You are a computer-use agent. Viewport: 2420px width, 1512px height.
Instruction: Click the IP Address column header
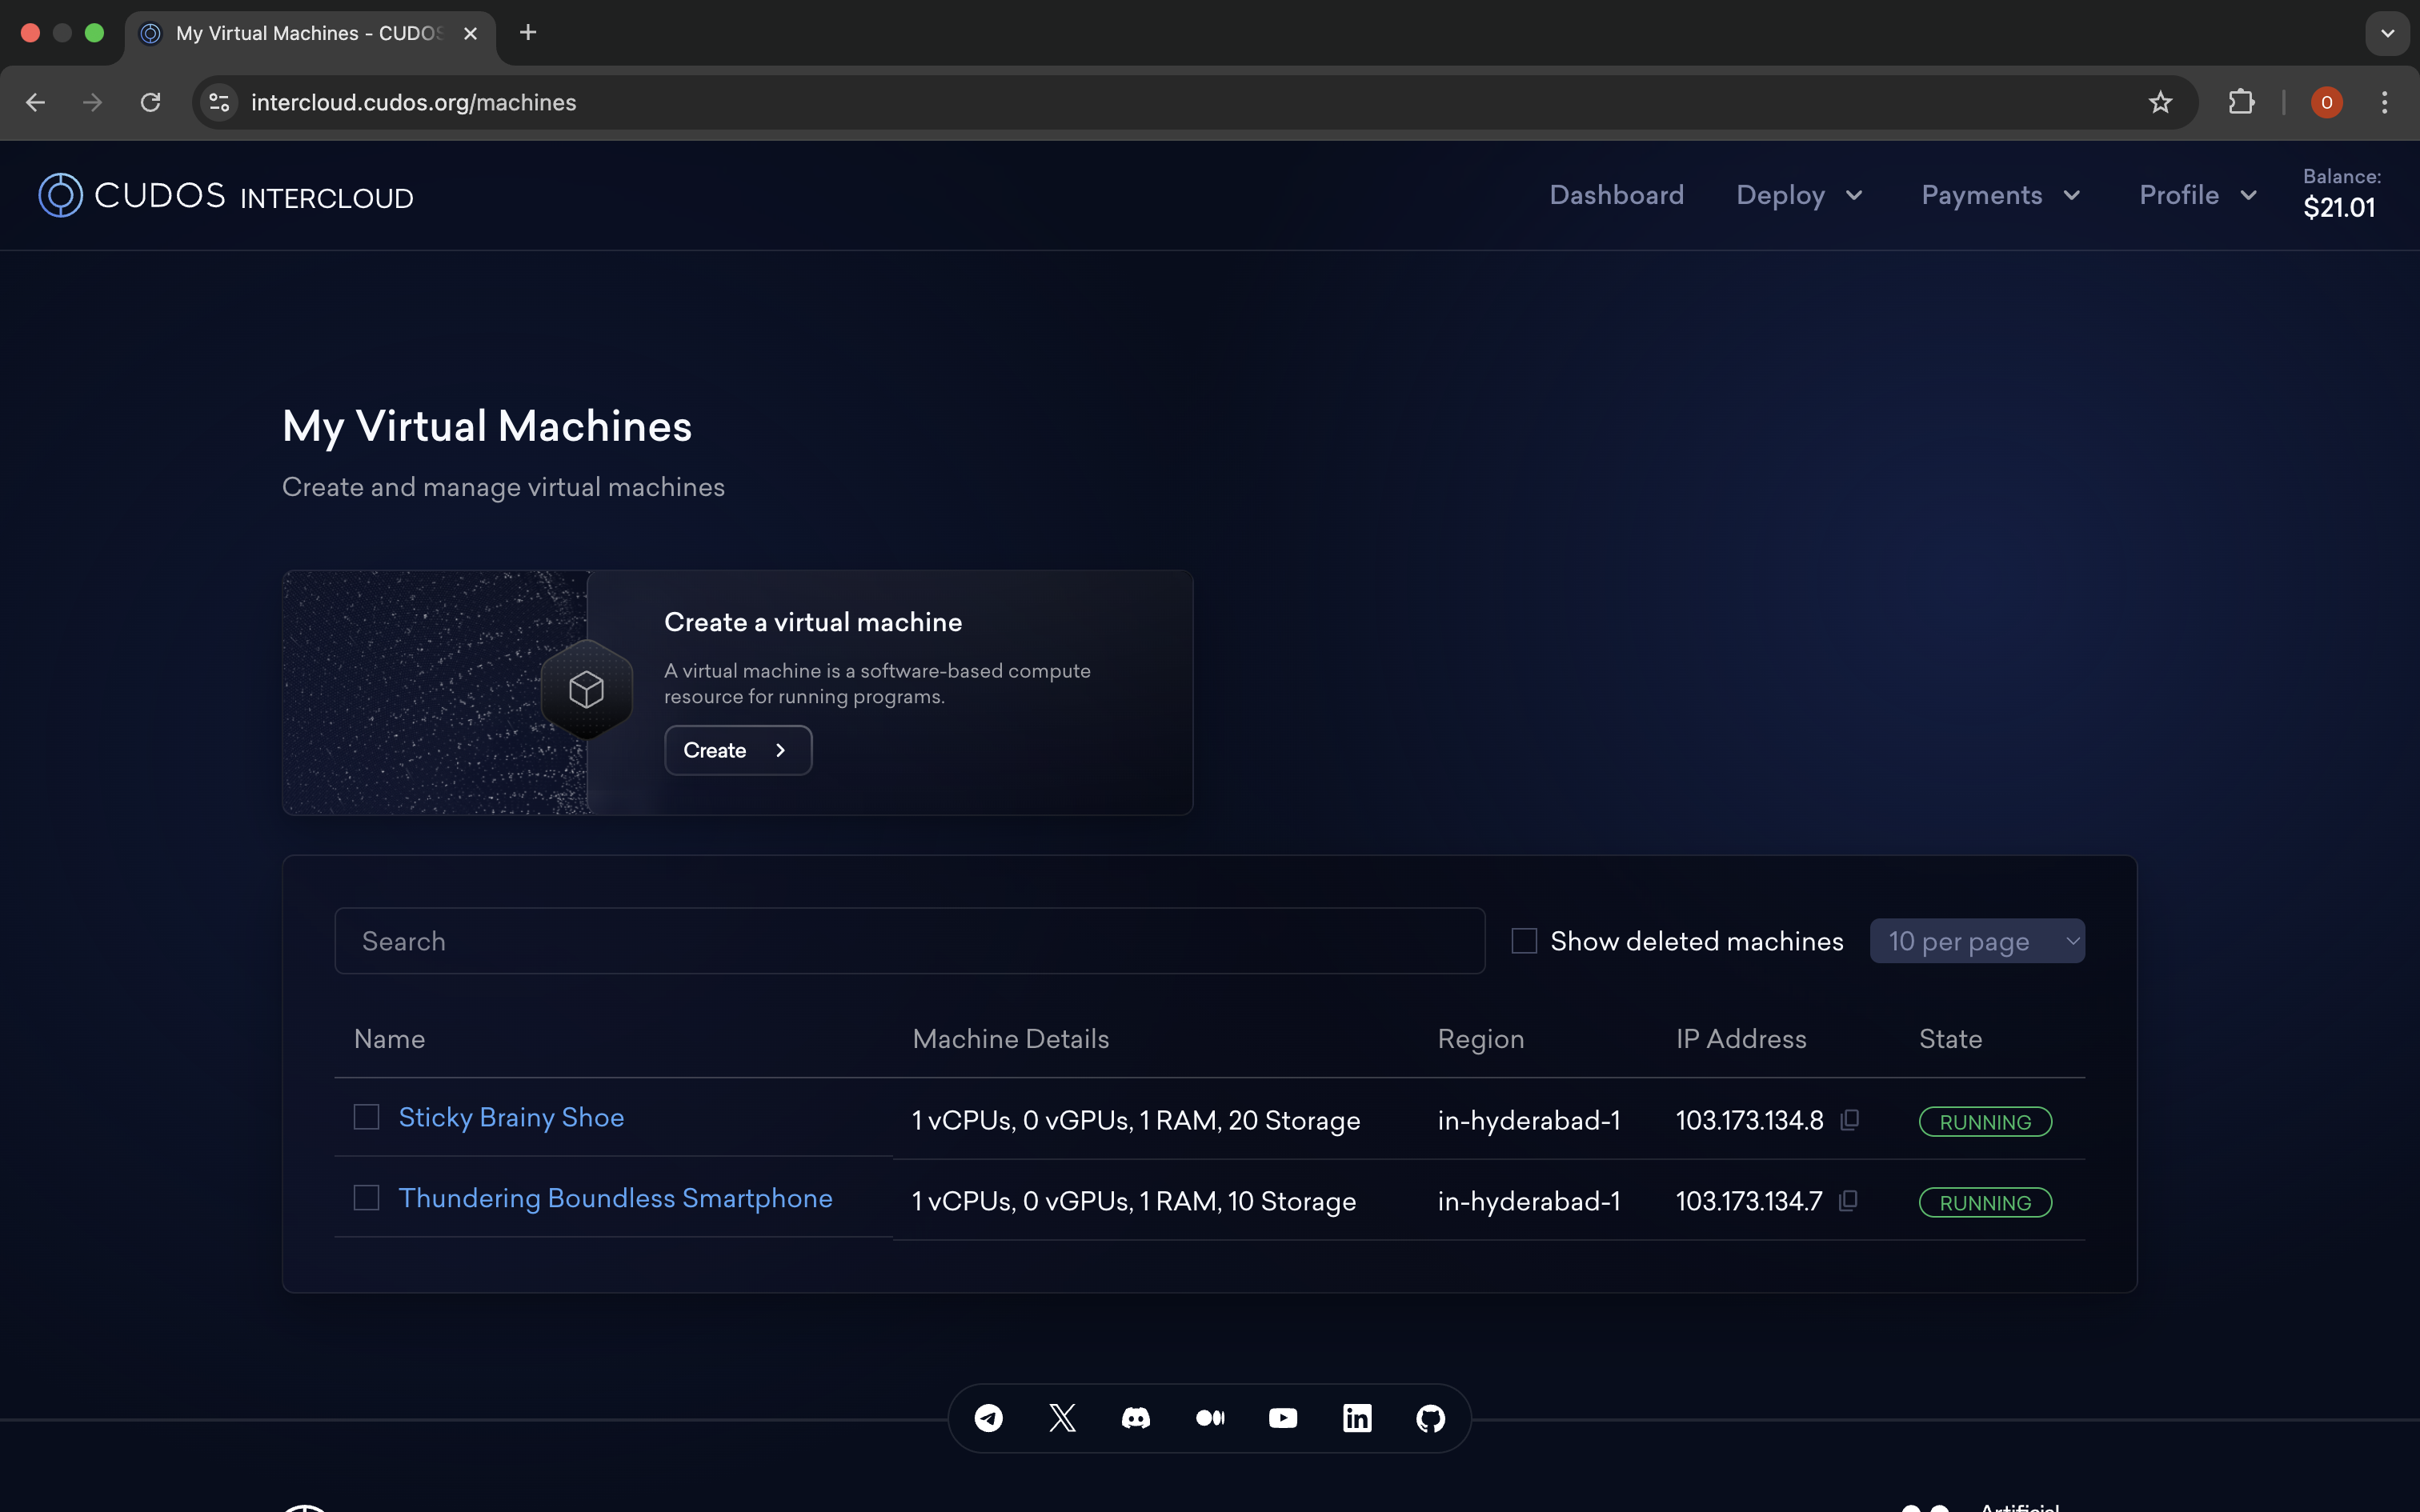point(1741,1039)
